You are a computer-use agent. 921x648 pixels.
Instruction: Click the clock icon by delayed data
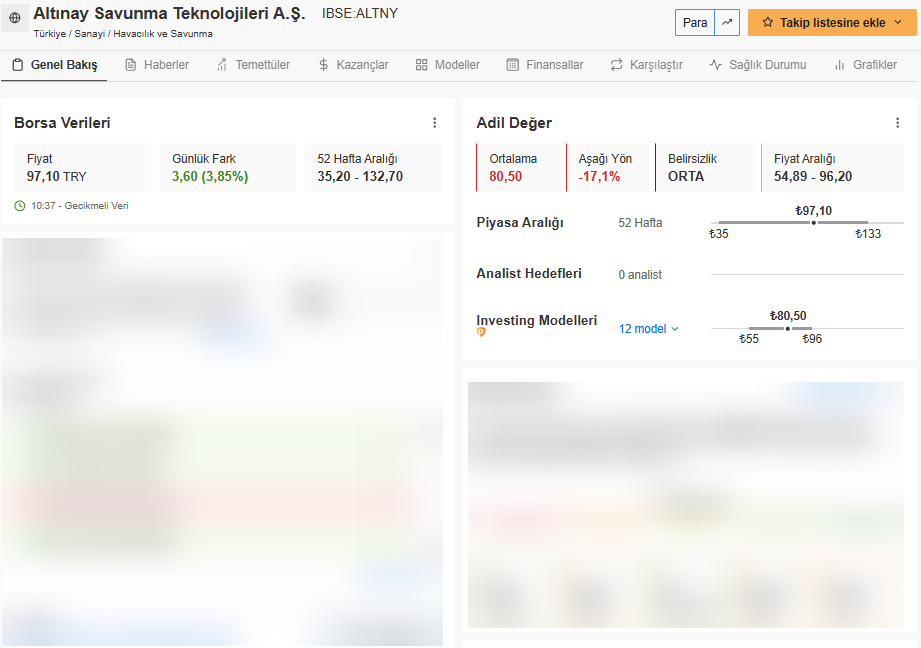20,206
